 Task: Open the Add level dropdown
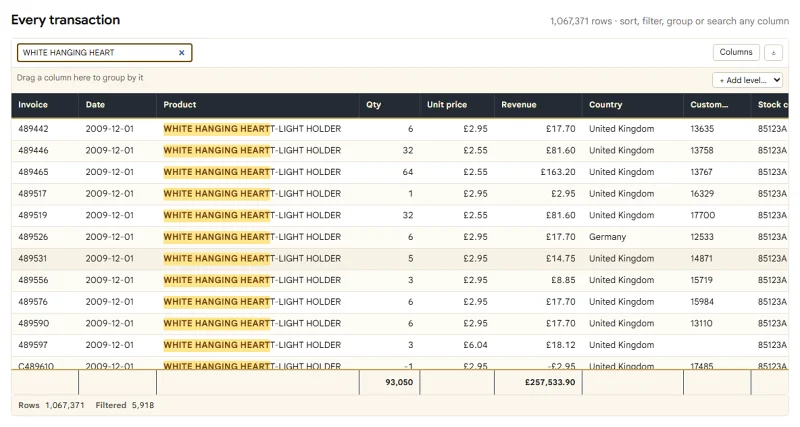click(747, 80)
